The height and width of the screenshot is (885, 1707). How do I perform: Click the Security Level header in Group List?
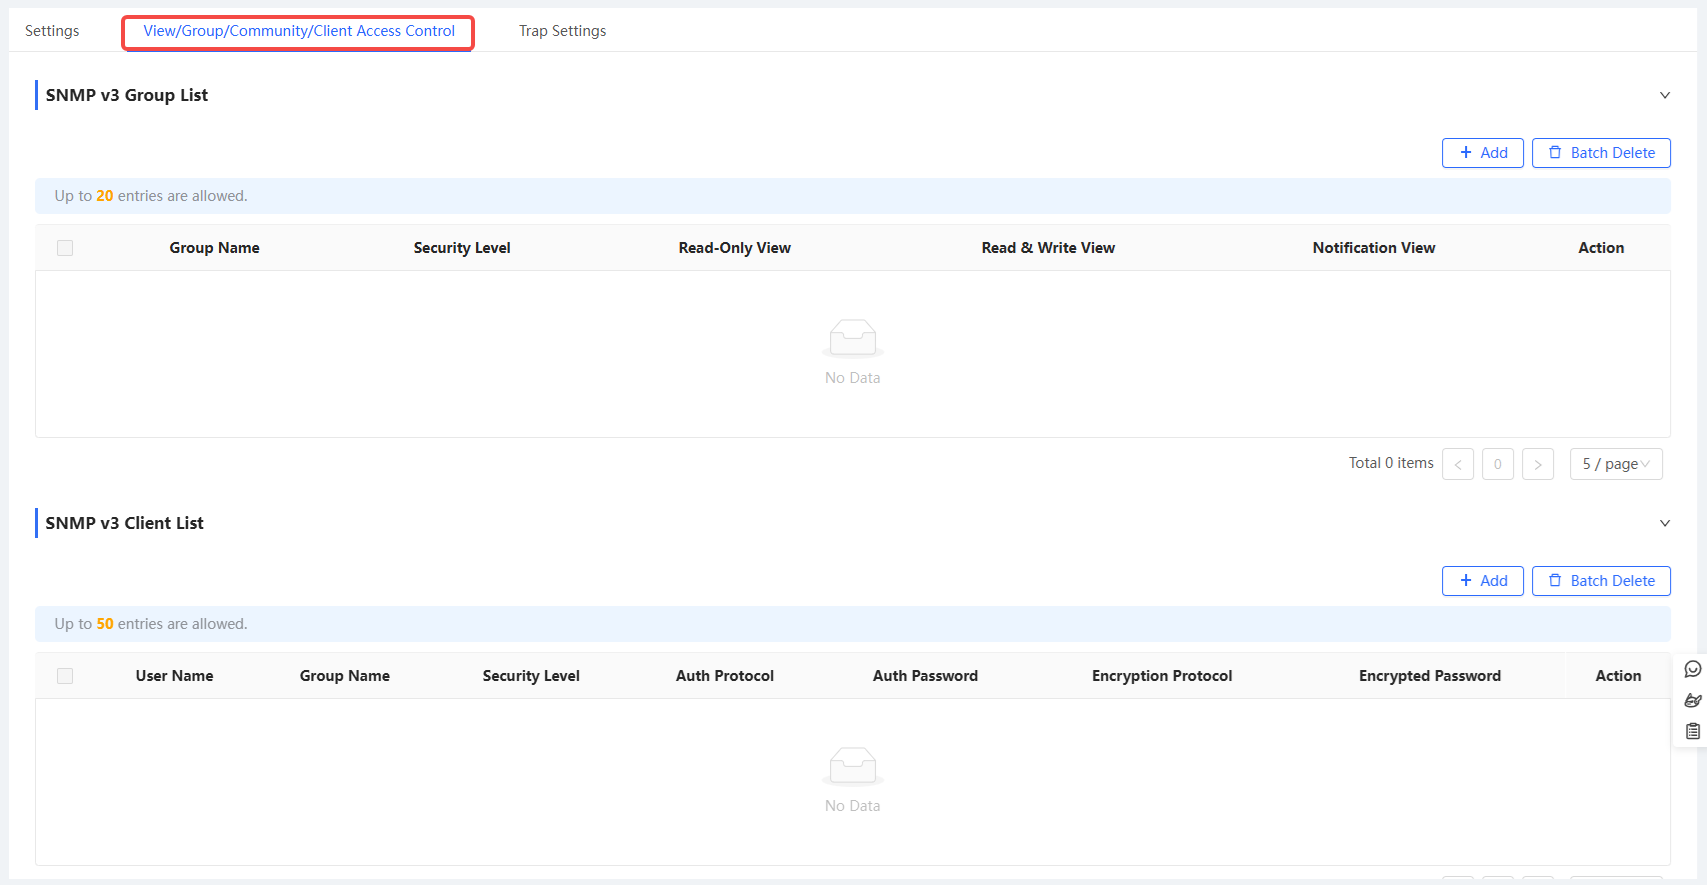click(462, 248)
